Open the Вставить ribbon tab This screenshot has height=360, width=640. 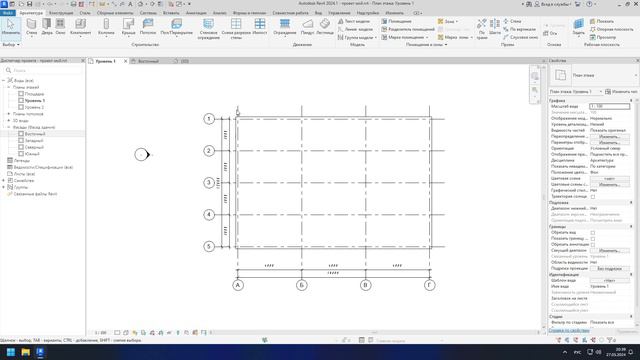click(171, 13)
